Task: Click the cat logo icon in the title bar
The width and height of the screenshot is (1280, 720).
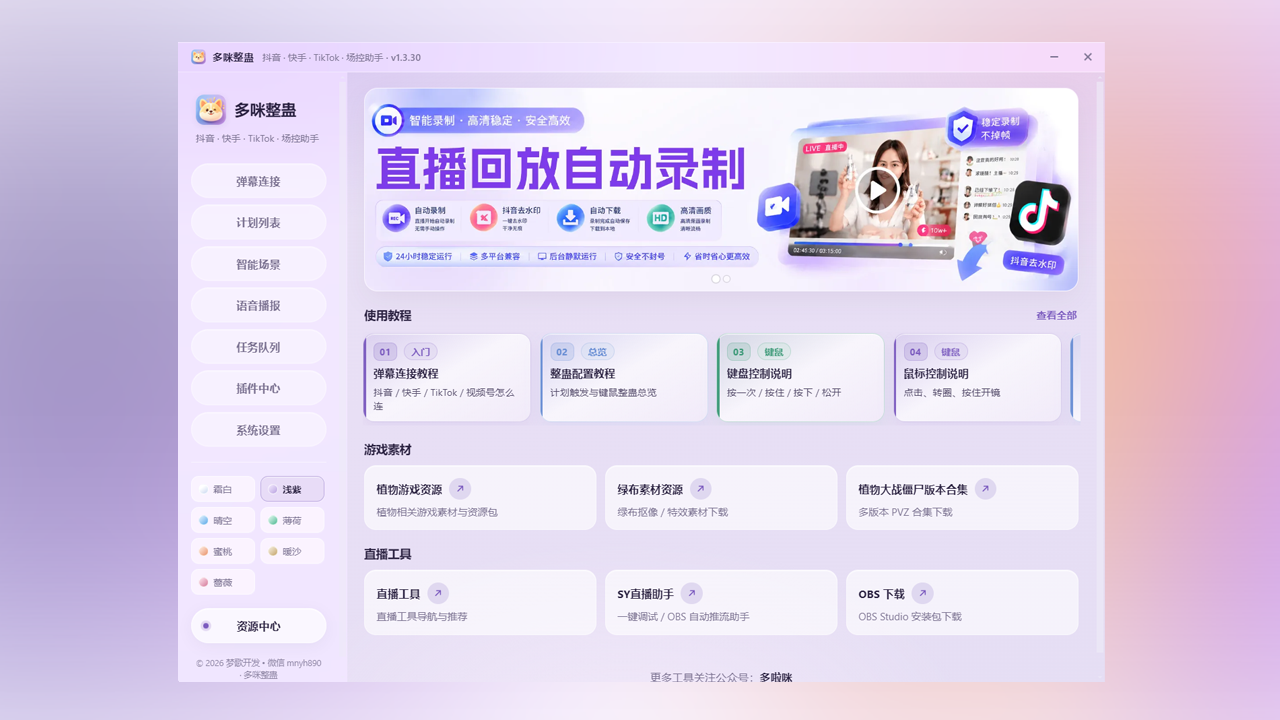Action: 198,57
